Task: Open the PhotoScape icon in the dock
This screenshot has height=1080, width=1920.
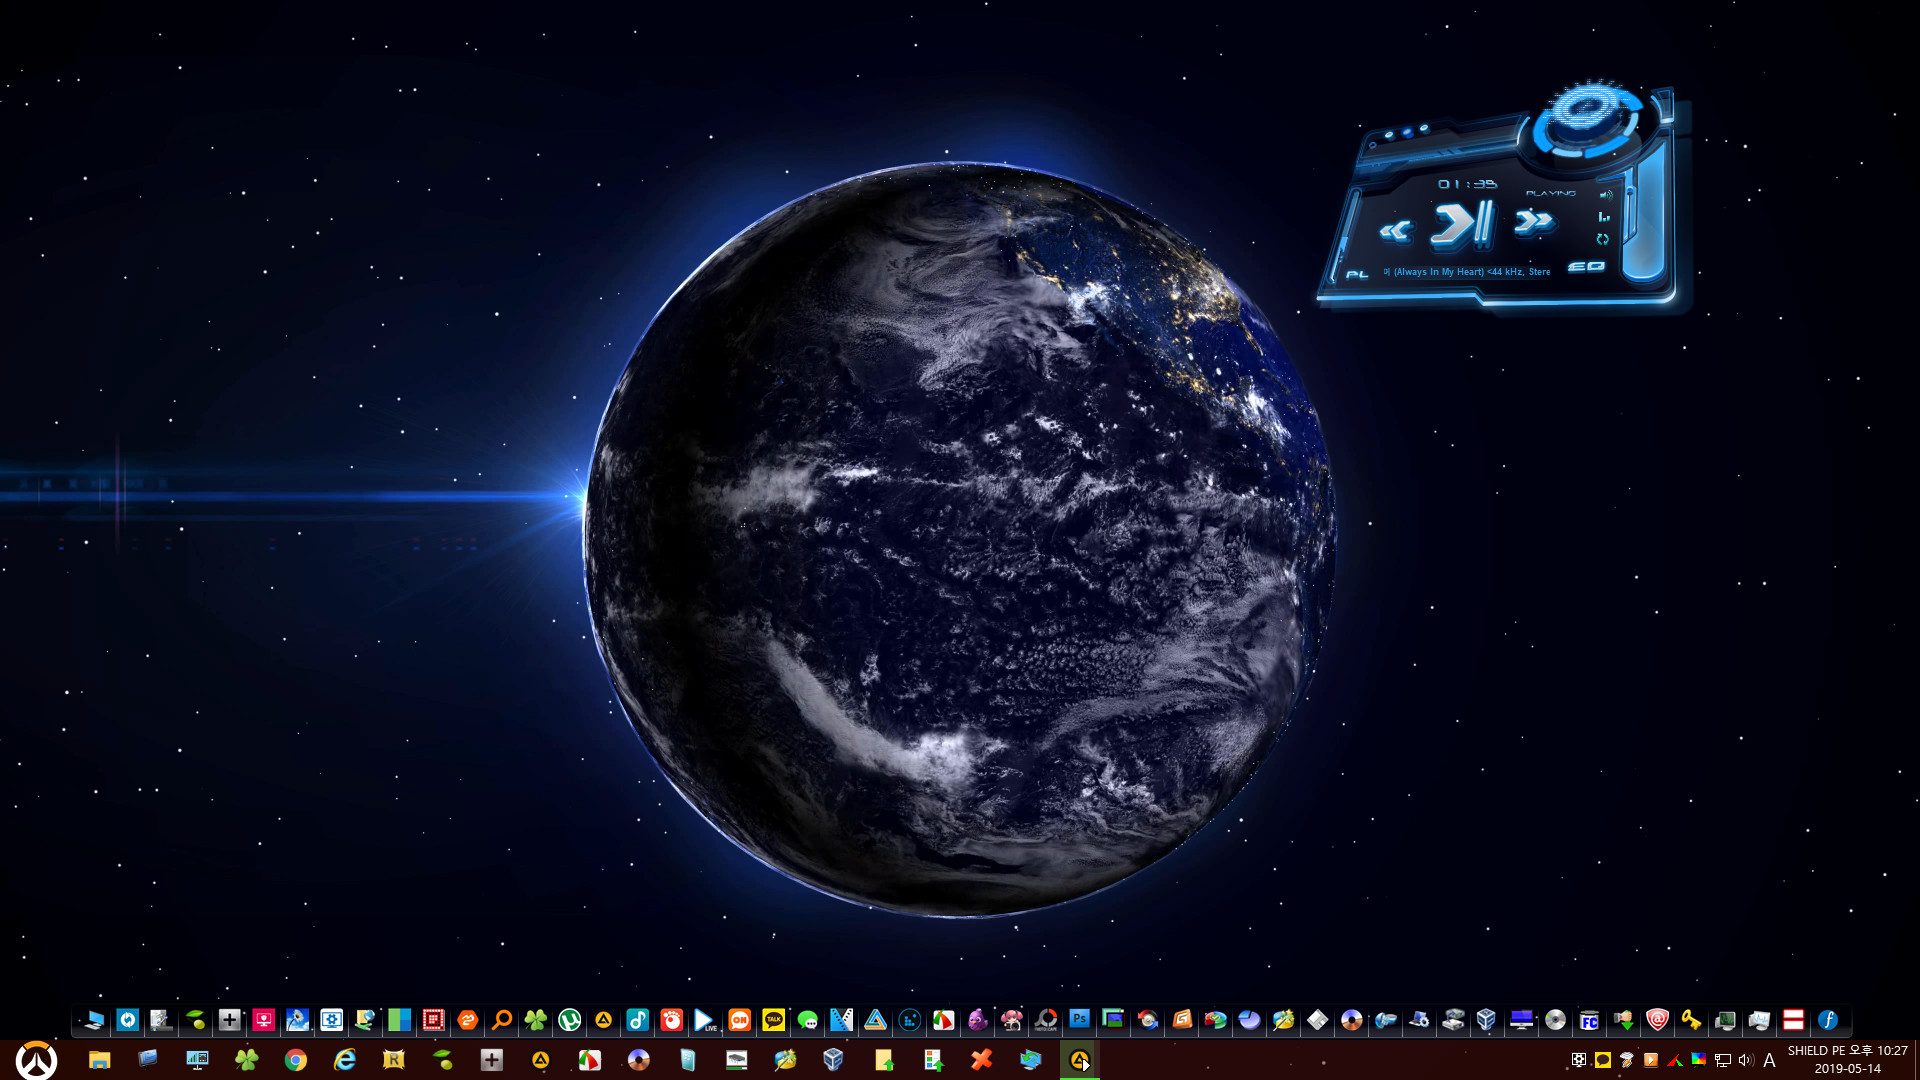Action: [x=1045, y=1020]
